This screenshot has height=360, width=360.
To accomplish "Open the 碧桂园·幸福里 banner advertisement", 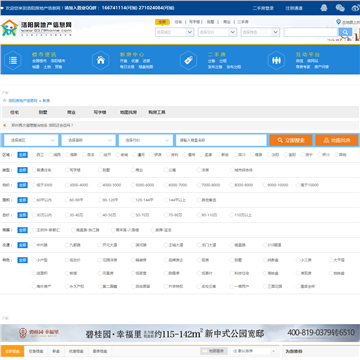I will [180, 333].
